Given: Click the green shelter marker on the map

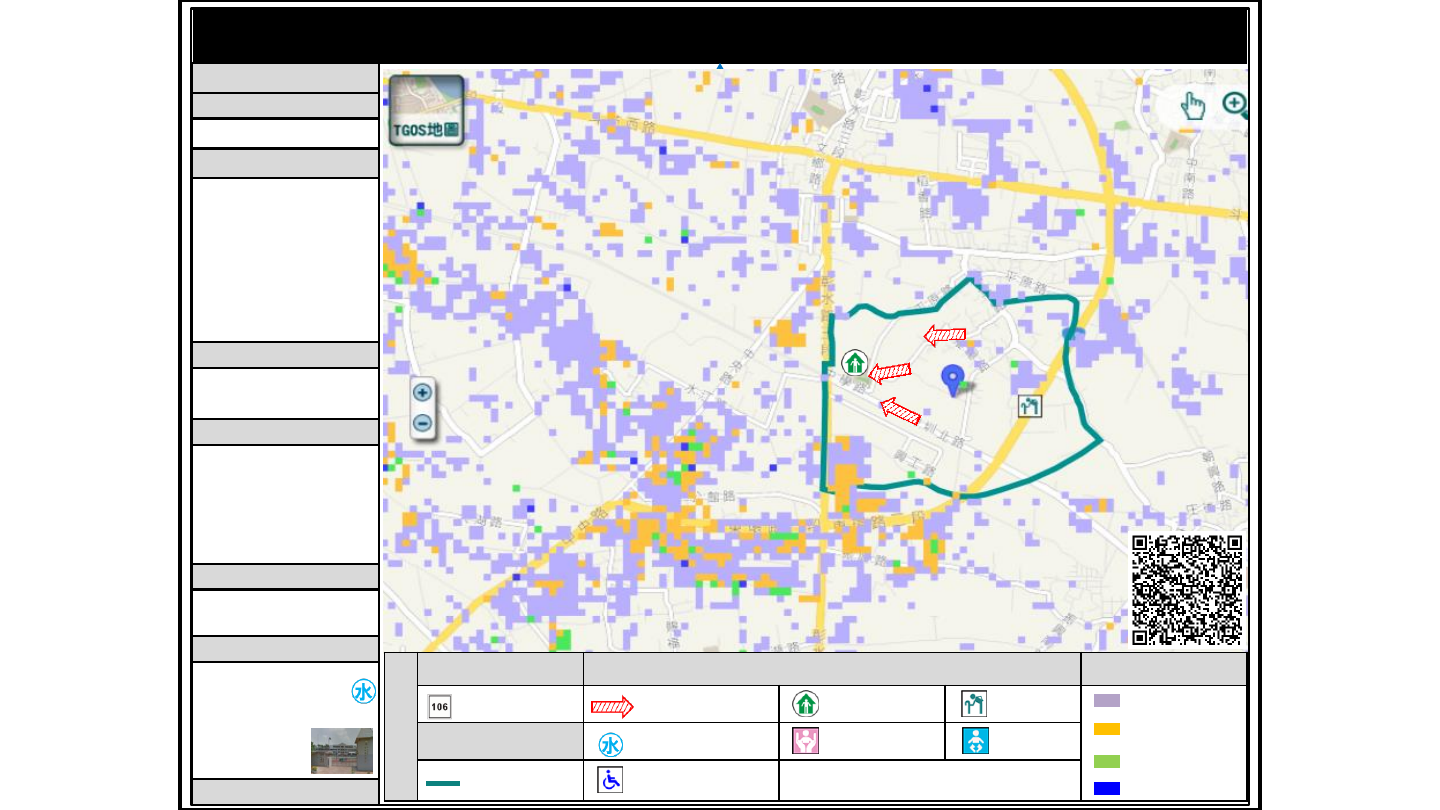Looking at the screenshot, I should click(854, 362).
